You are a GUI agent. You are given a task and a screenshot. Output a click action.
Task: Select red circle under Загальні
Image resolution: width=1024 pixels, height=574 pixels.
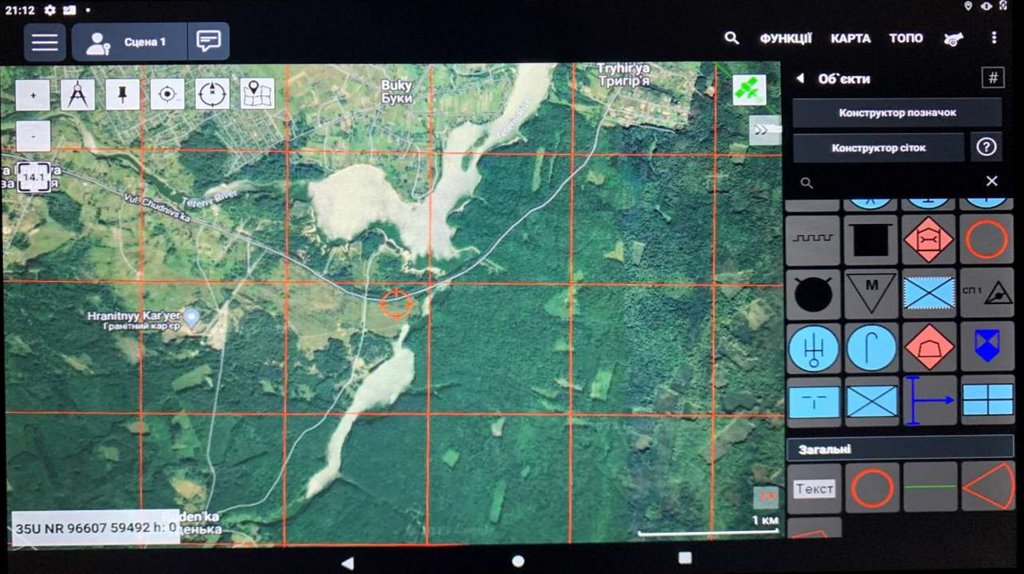click(x=872, y=488)
